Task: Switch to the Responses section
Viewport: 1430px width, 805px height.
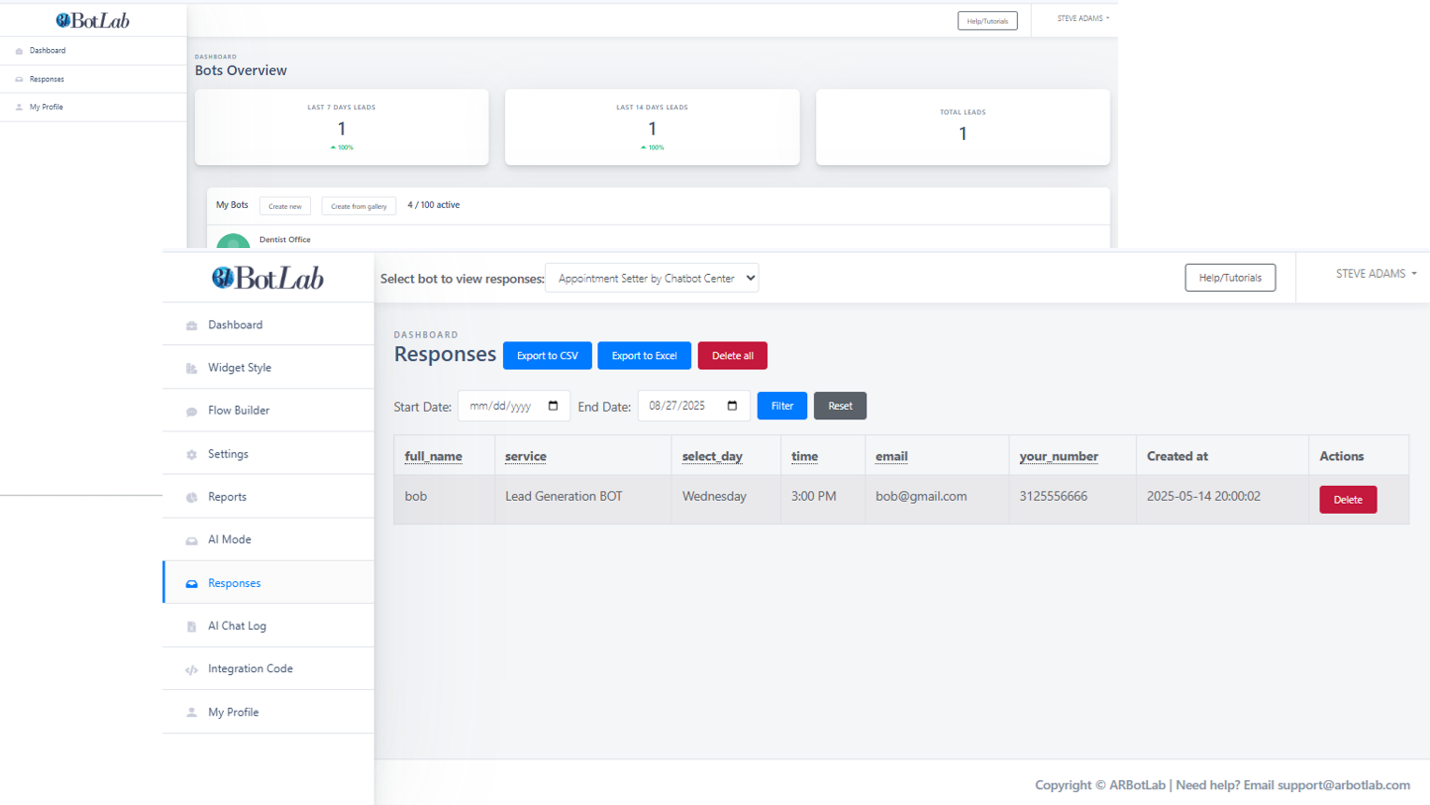Action: (234, 582)
